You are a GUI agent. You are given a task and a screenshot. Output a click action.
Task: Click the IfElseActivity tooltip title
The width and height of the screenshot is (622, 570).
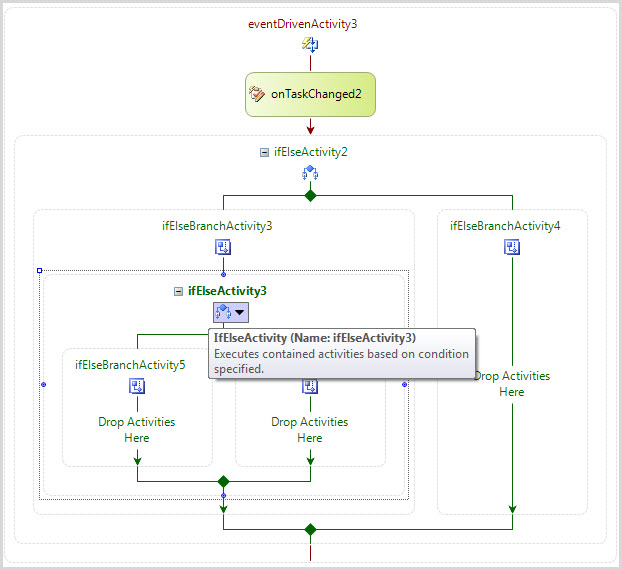coord(315,338)
